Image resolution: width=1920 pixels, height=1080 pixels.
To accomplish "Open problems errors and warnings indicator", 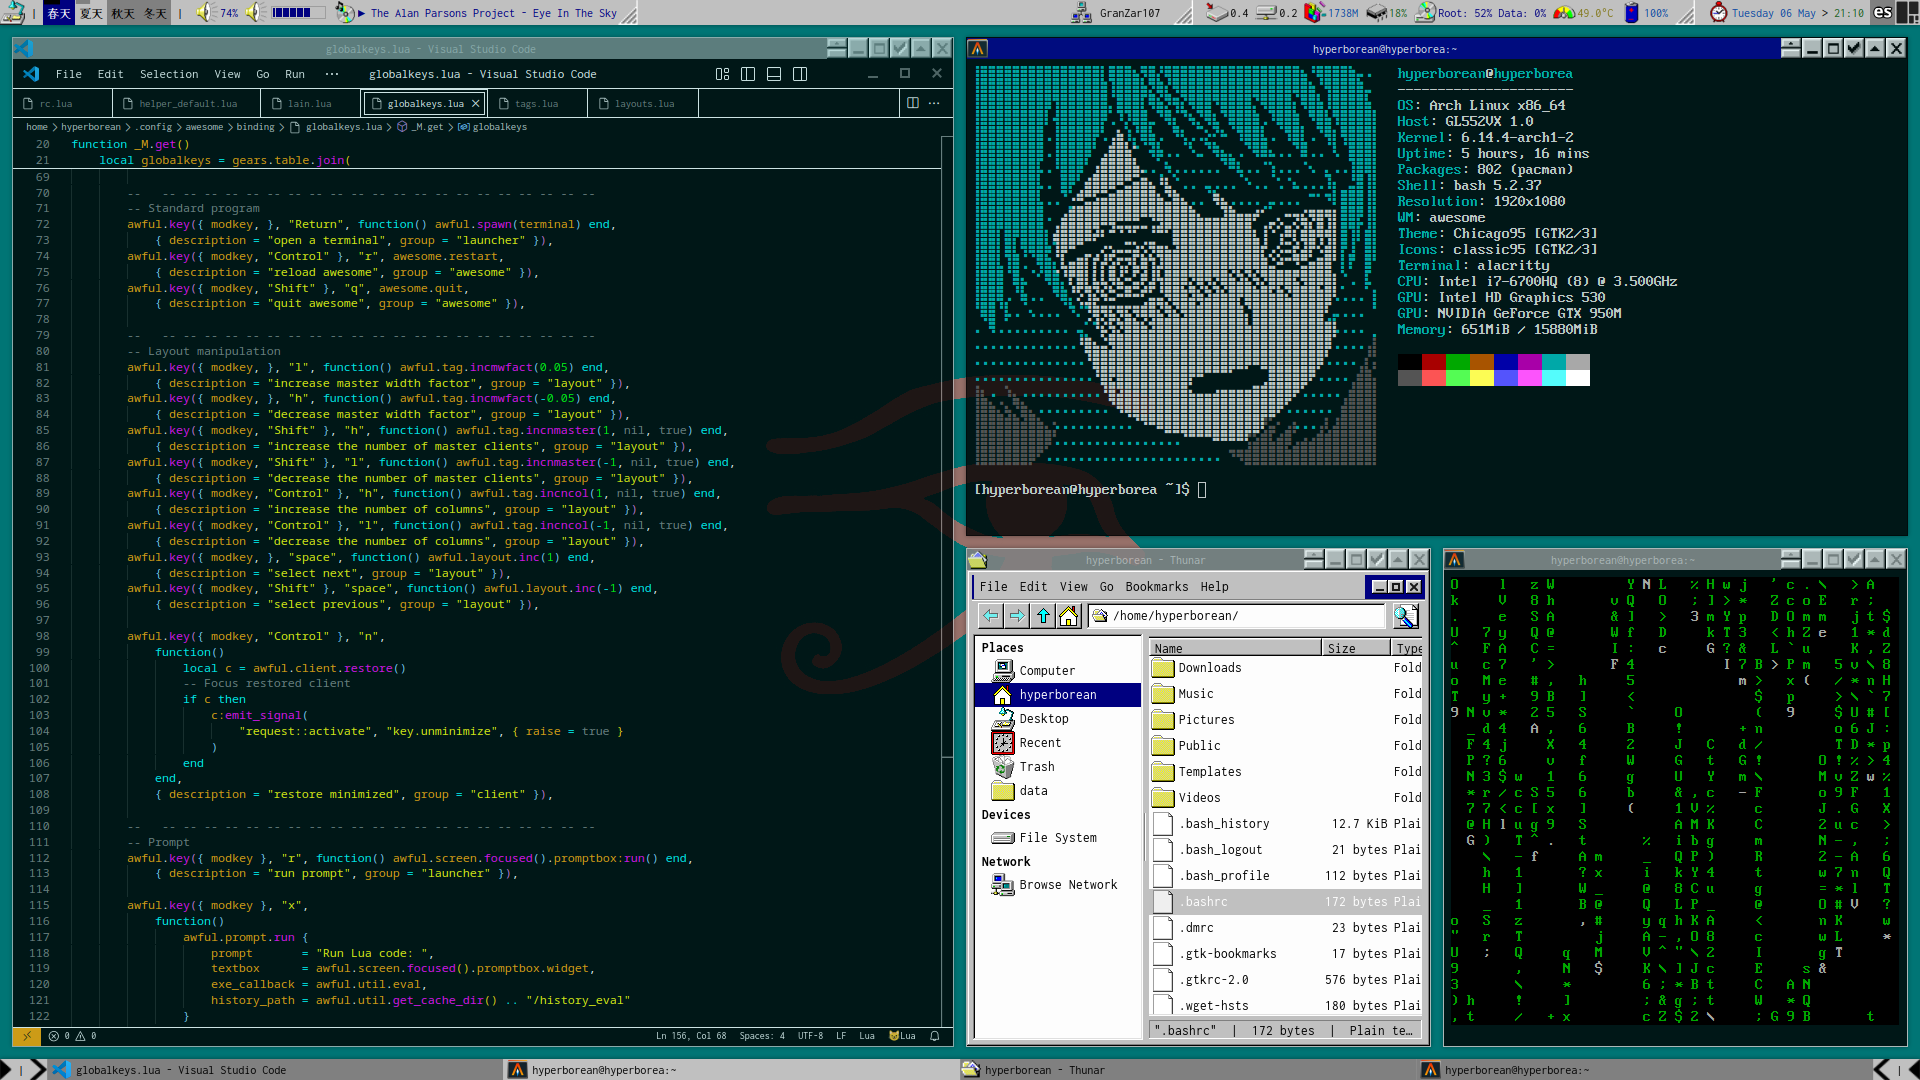I will [73, 1036].
